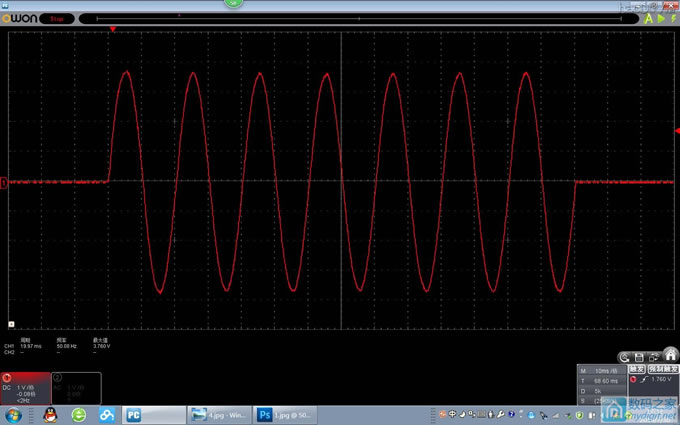Click the window switch icon beside Home
This screenshot has height=425, width=680.
tap(655, 357)
